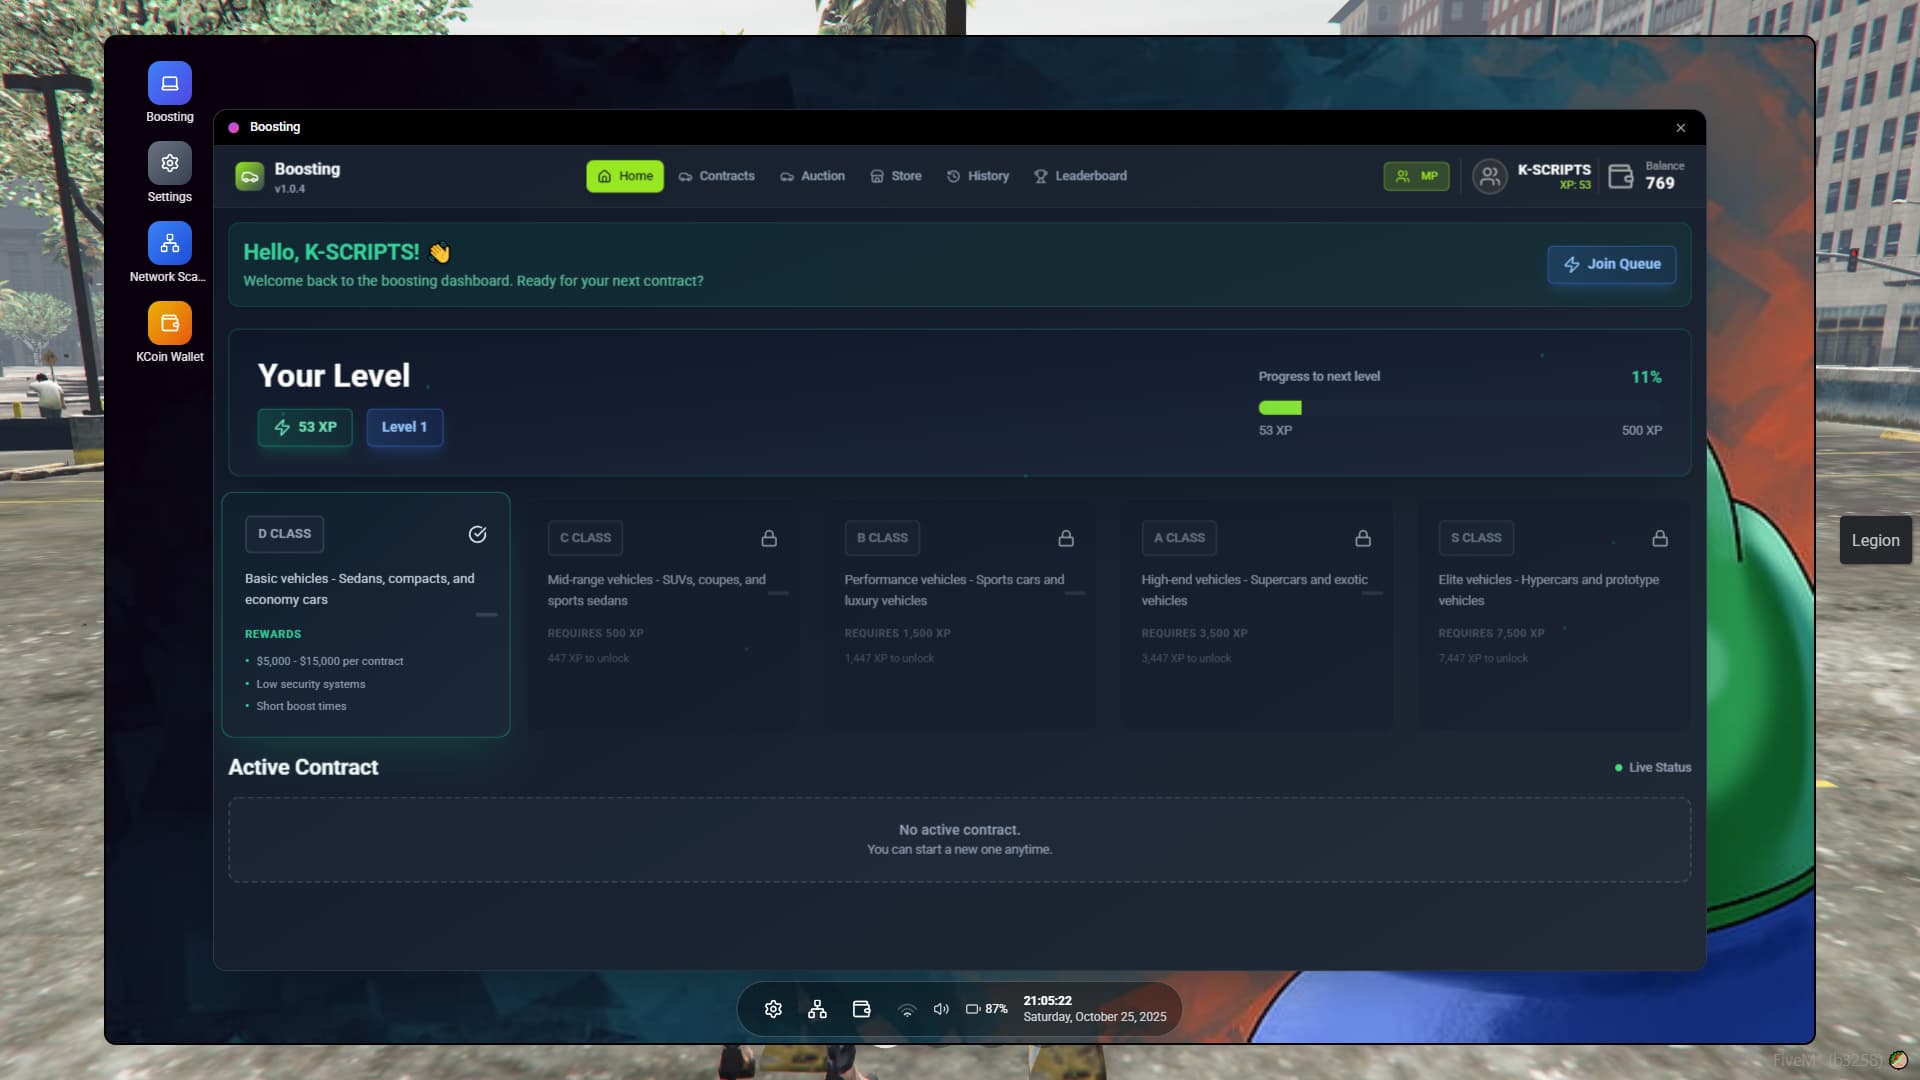Click the taskbar volume speaker icon

click(x=941, y=1009)
